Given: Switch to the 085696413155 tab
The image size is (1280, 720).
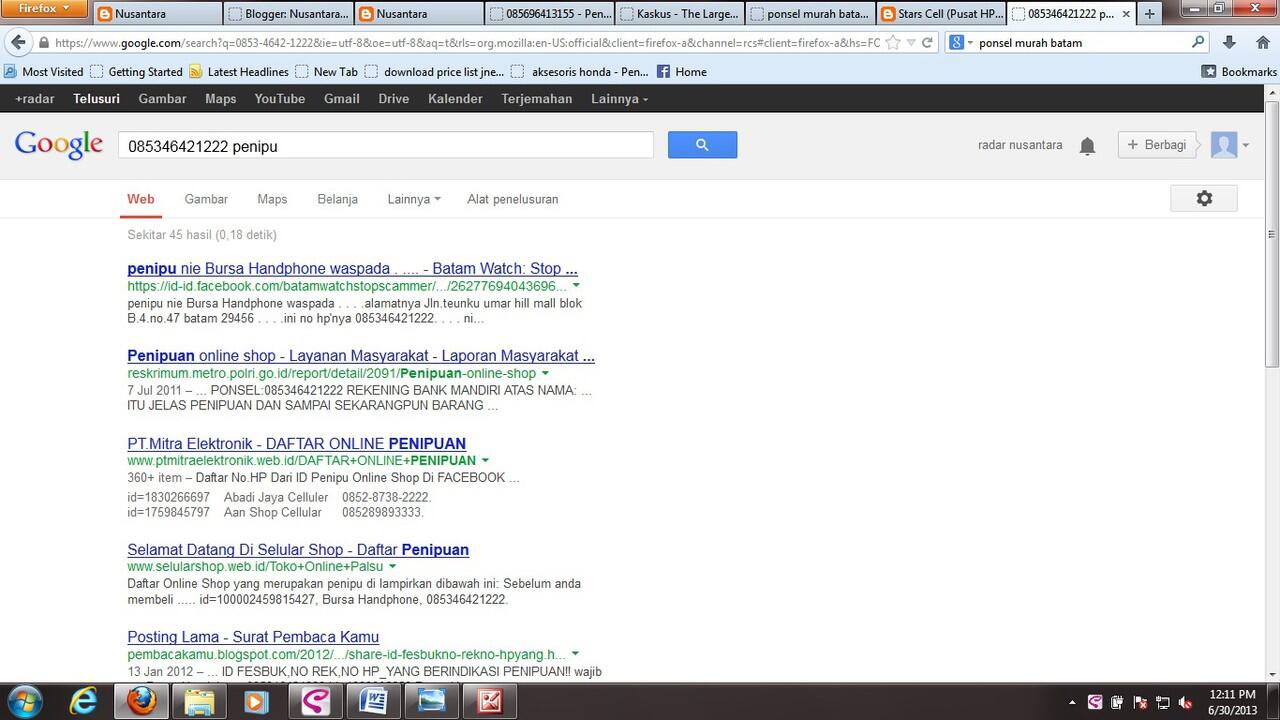Looking at the screenshot, I should point(550,14).
